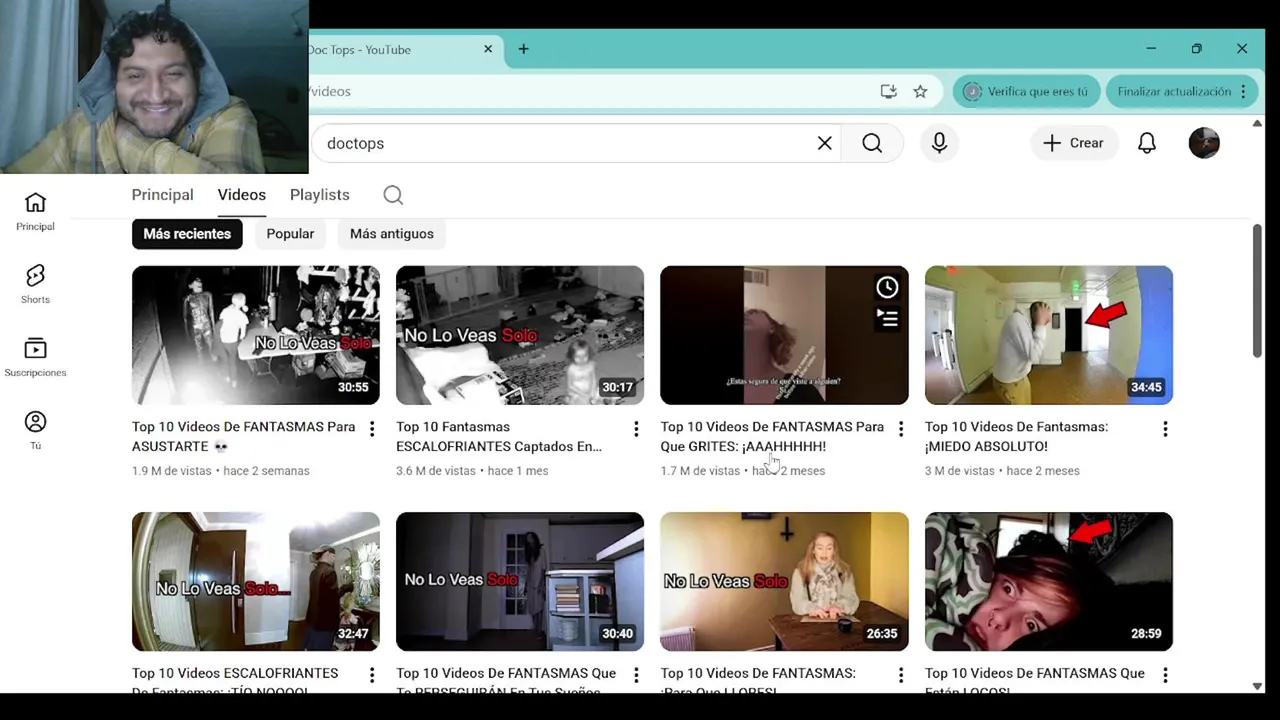Open the account avatar menu

(x=1204, y=143)
